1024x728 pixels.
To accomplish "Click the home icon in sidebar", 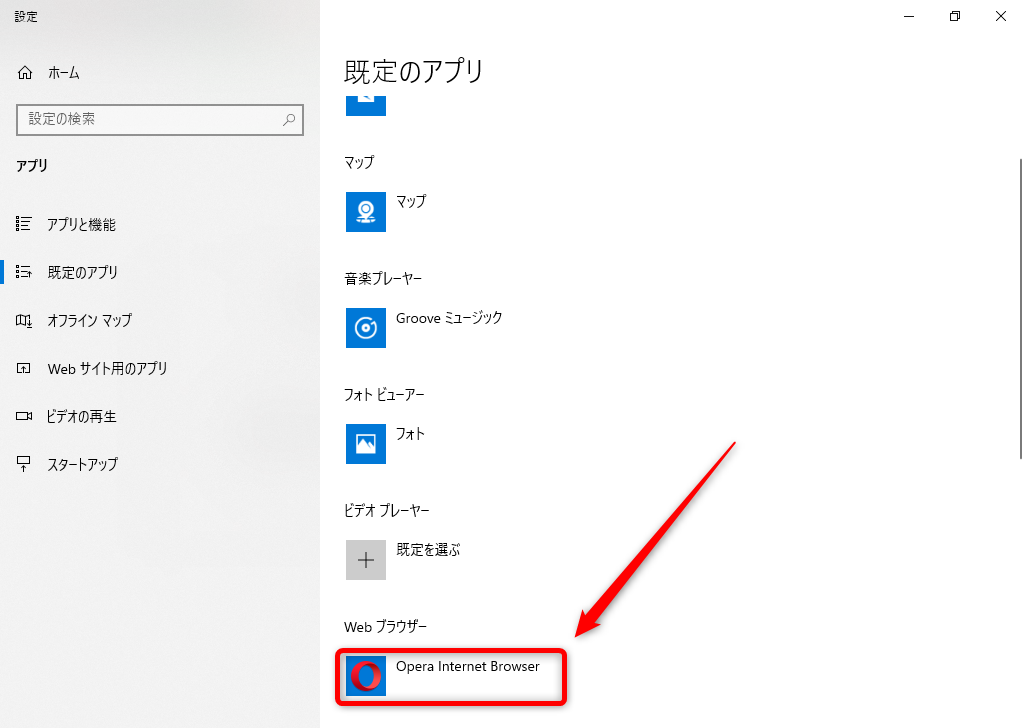I will pyautogui.click(x=25, y=73).
